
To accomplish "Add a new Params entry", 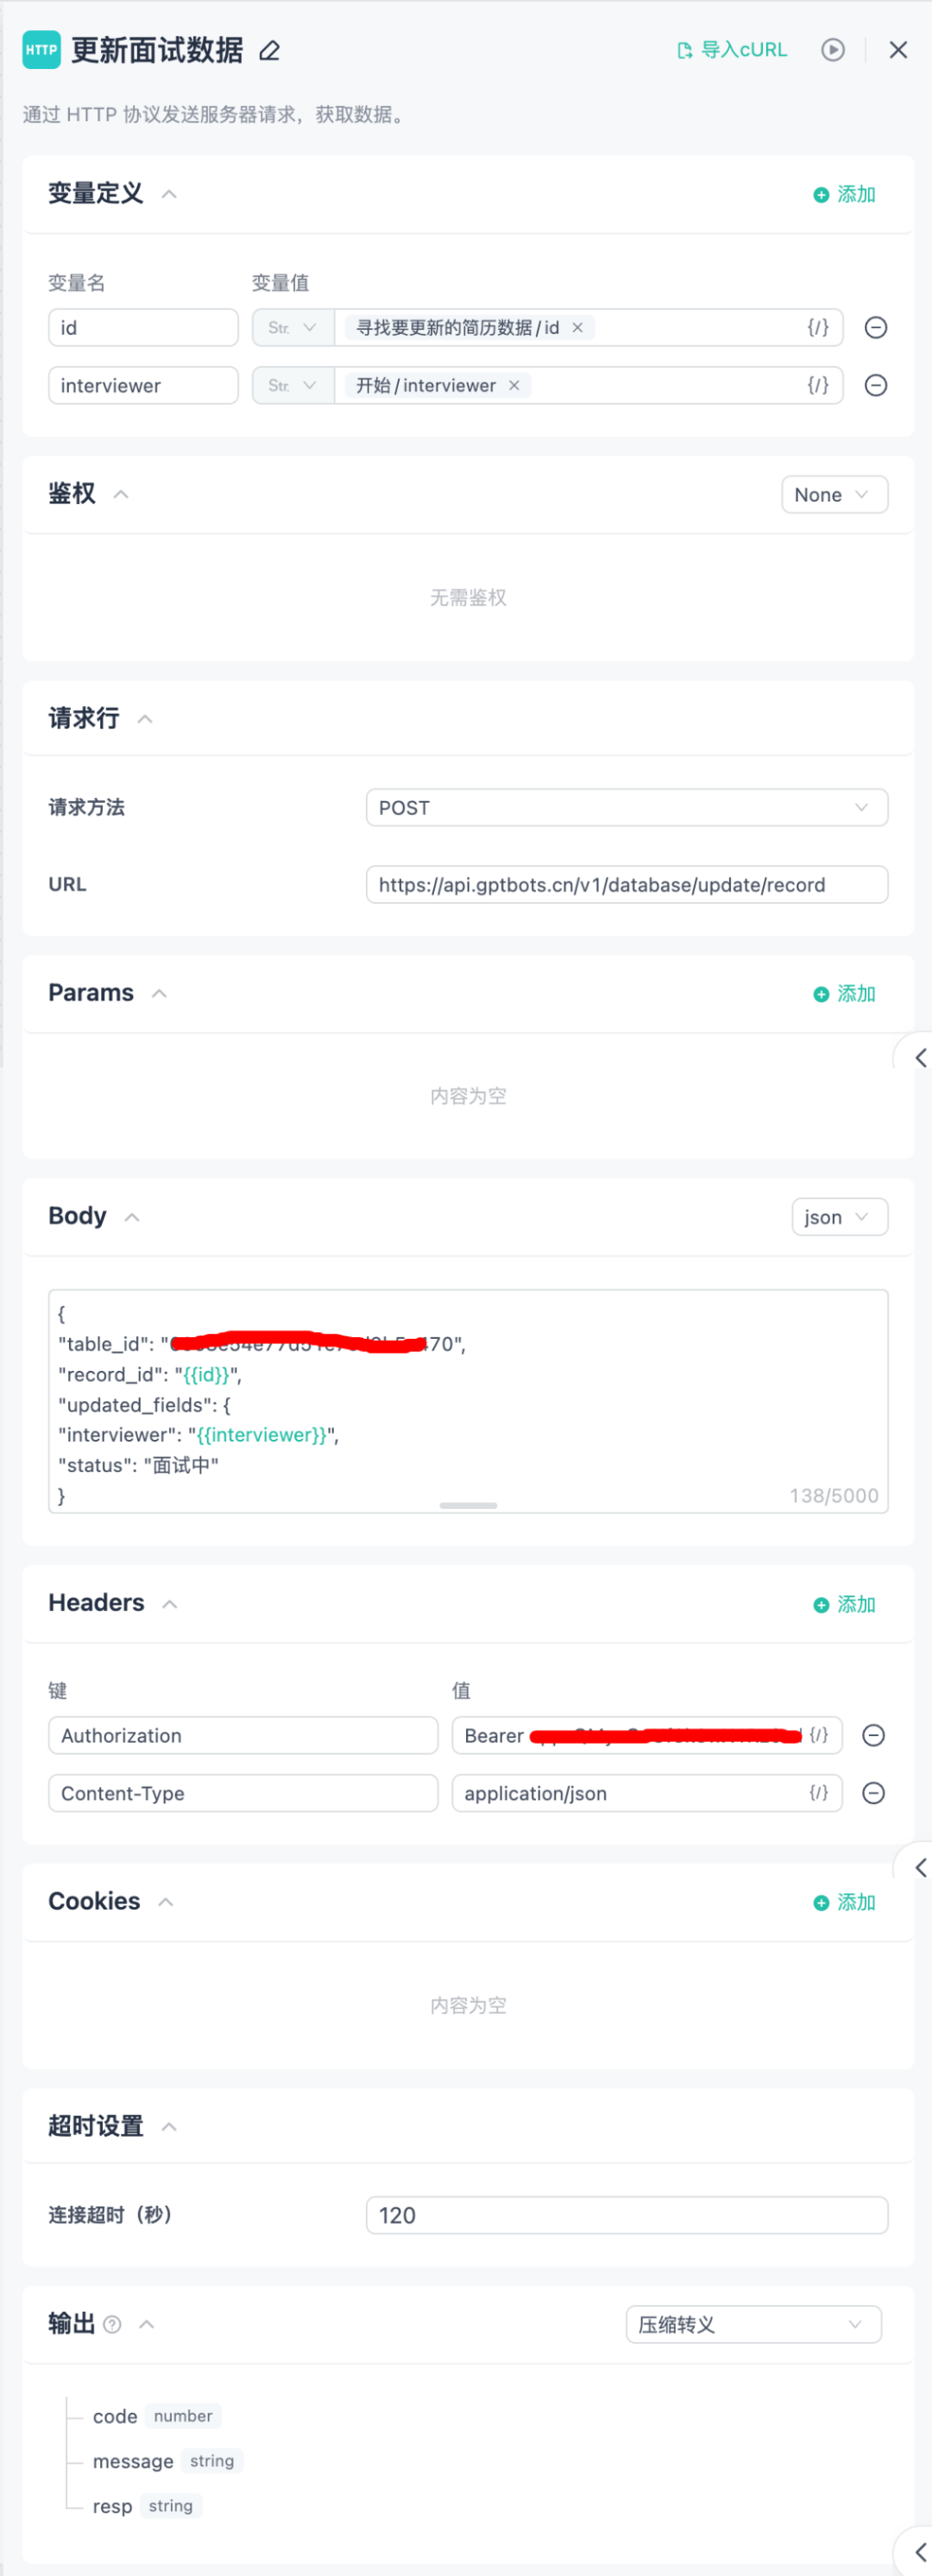I will [844, 993].
